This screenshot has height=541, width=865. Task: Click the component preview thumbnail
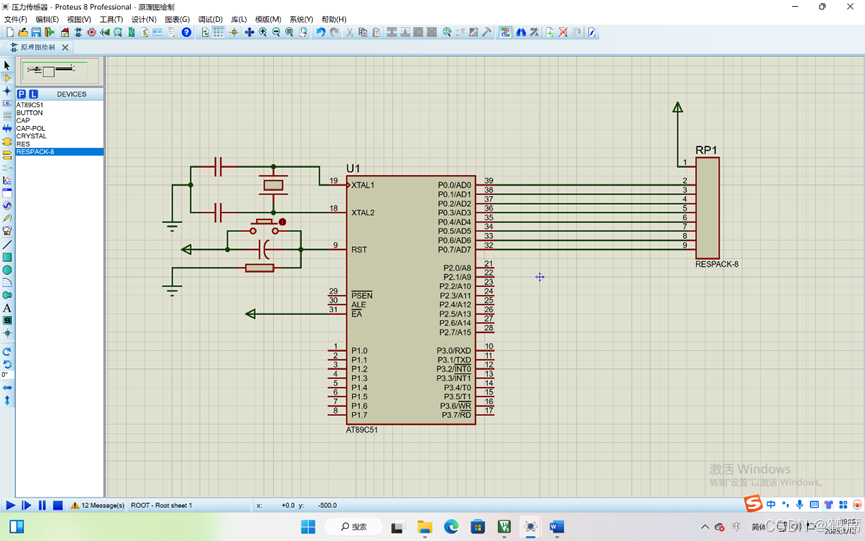(x=60, y=71)
